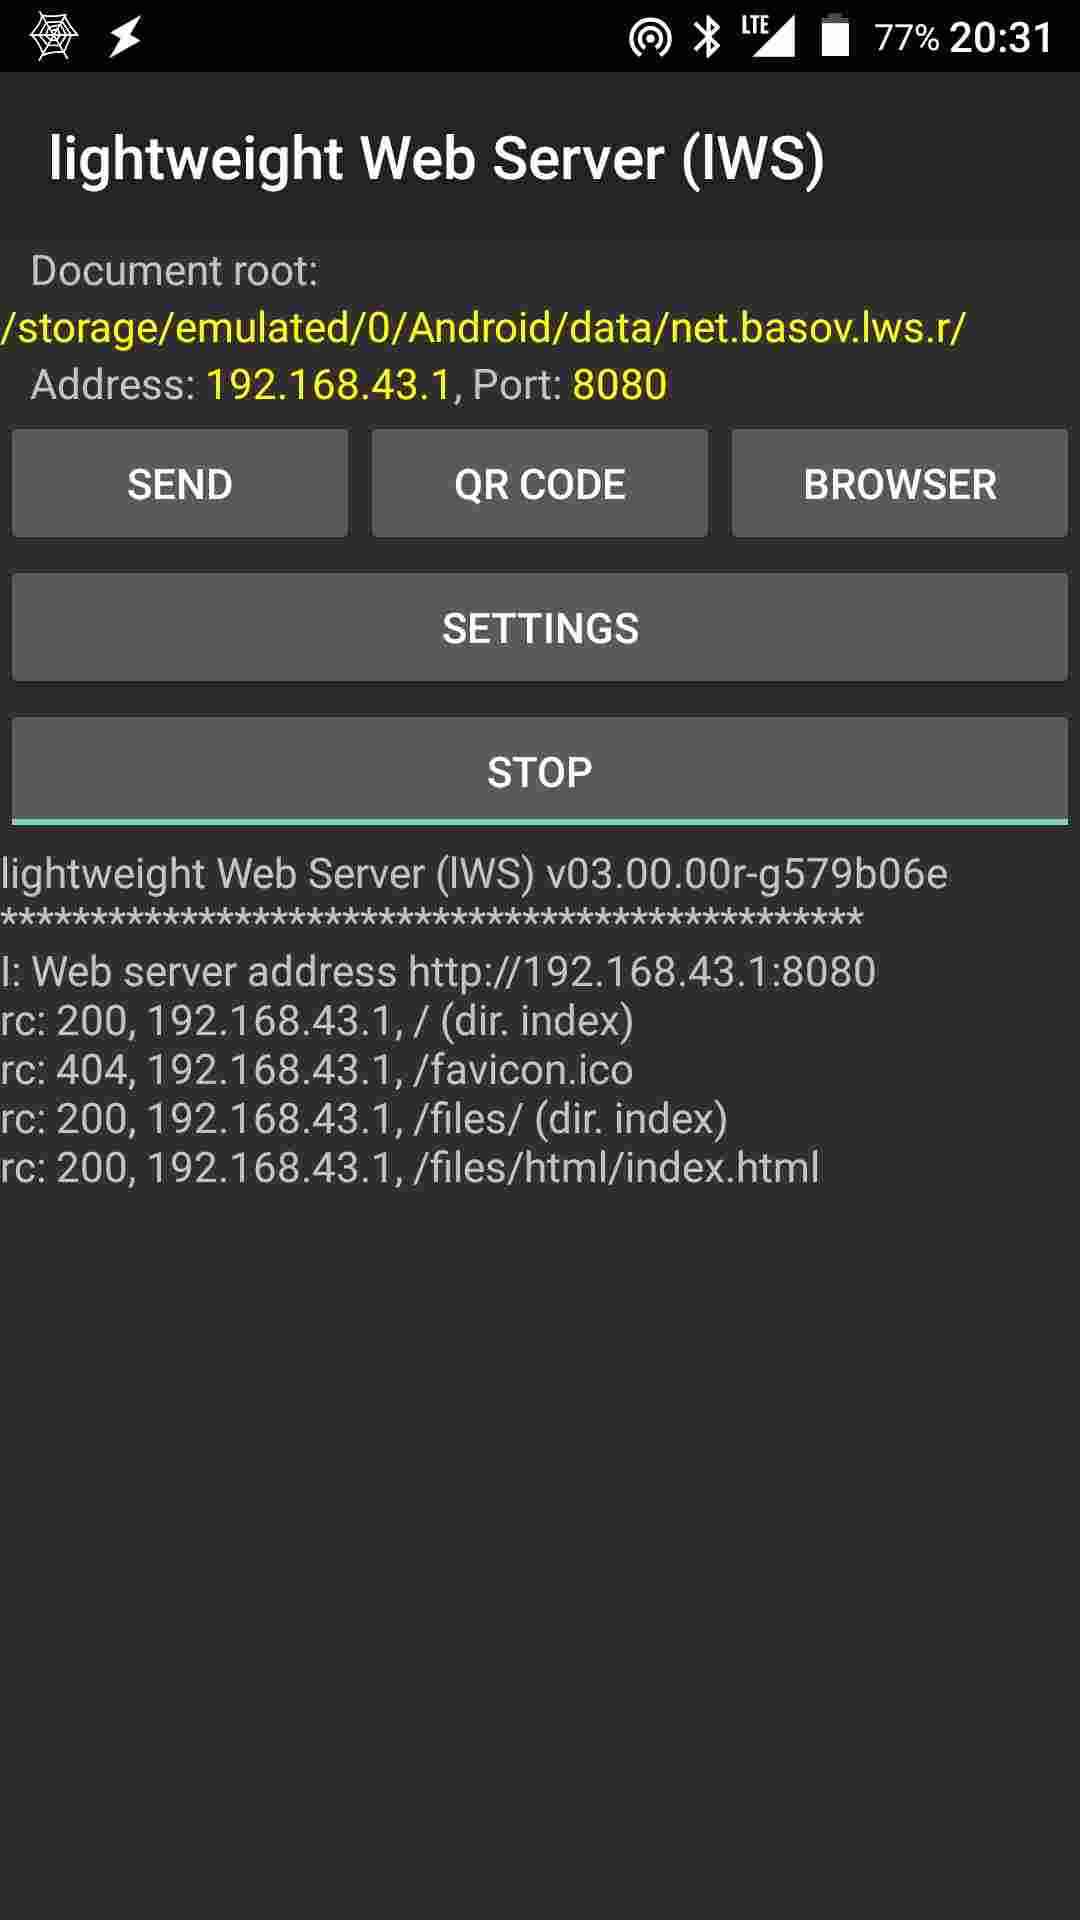
Task: Click the Wi-Fi hotspot indicator icon
Action: point(651,36)
